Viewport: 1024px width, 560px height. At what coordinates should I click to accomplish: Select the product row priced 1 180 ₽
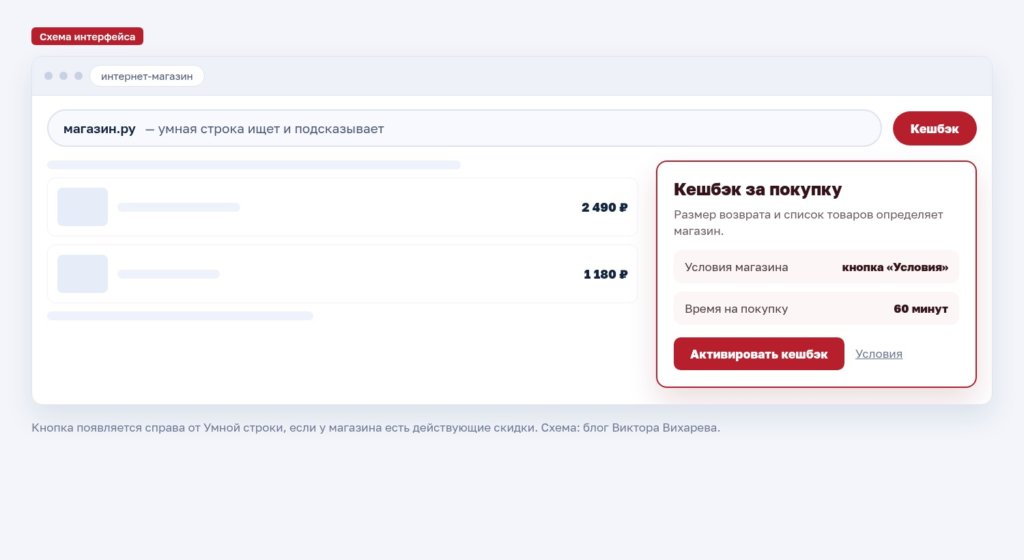tap(342, 273)
